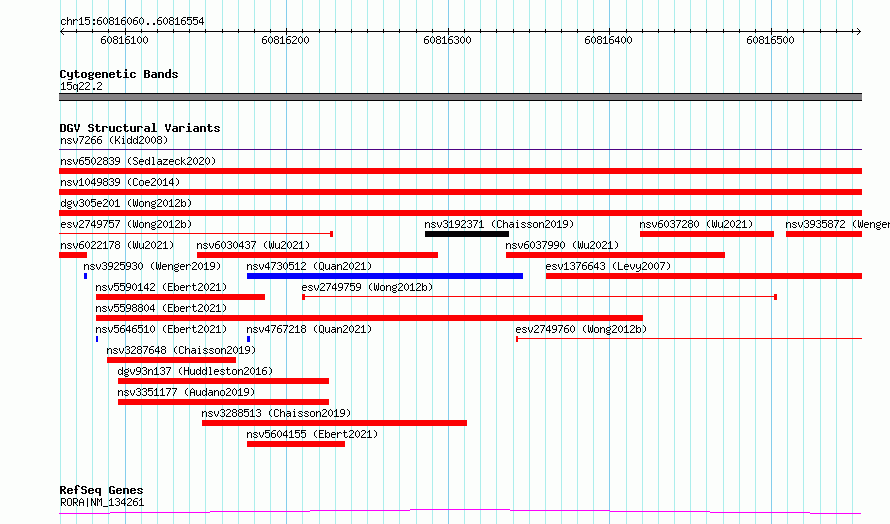This screenshot has width=890, height=524.
Task: Click small blue marker under nsv3925930
Action: tap(86, 276)
